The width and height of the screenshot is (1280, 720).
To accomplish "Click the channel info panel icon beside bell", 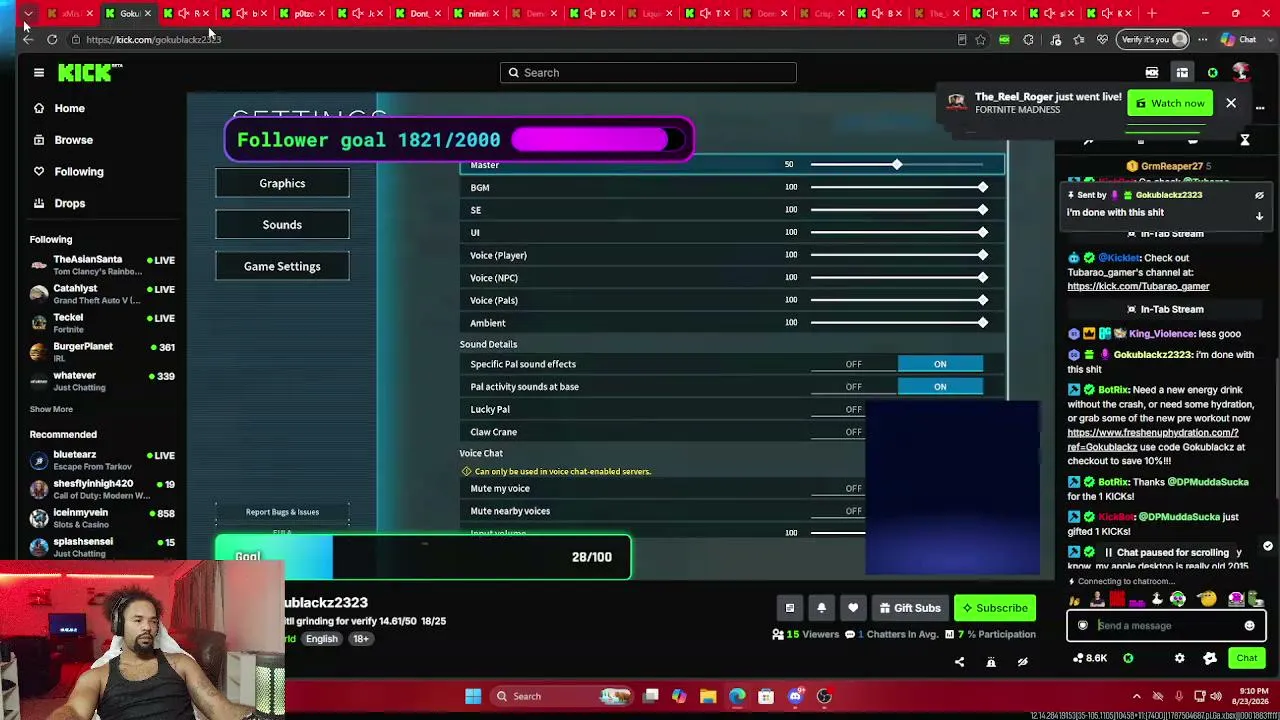I will point(789,608).
